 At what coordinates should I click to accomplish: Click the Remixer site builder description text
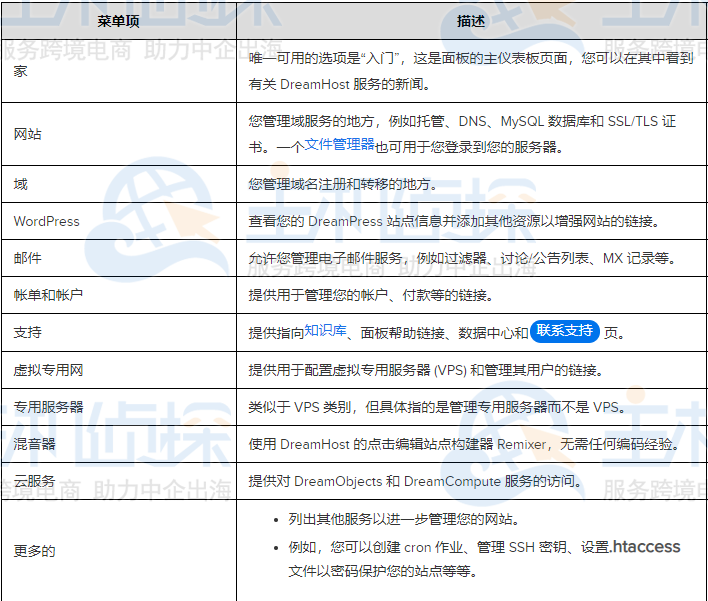(464, 444)
